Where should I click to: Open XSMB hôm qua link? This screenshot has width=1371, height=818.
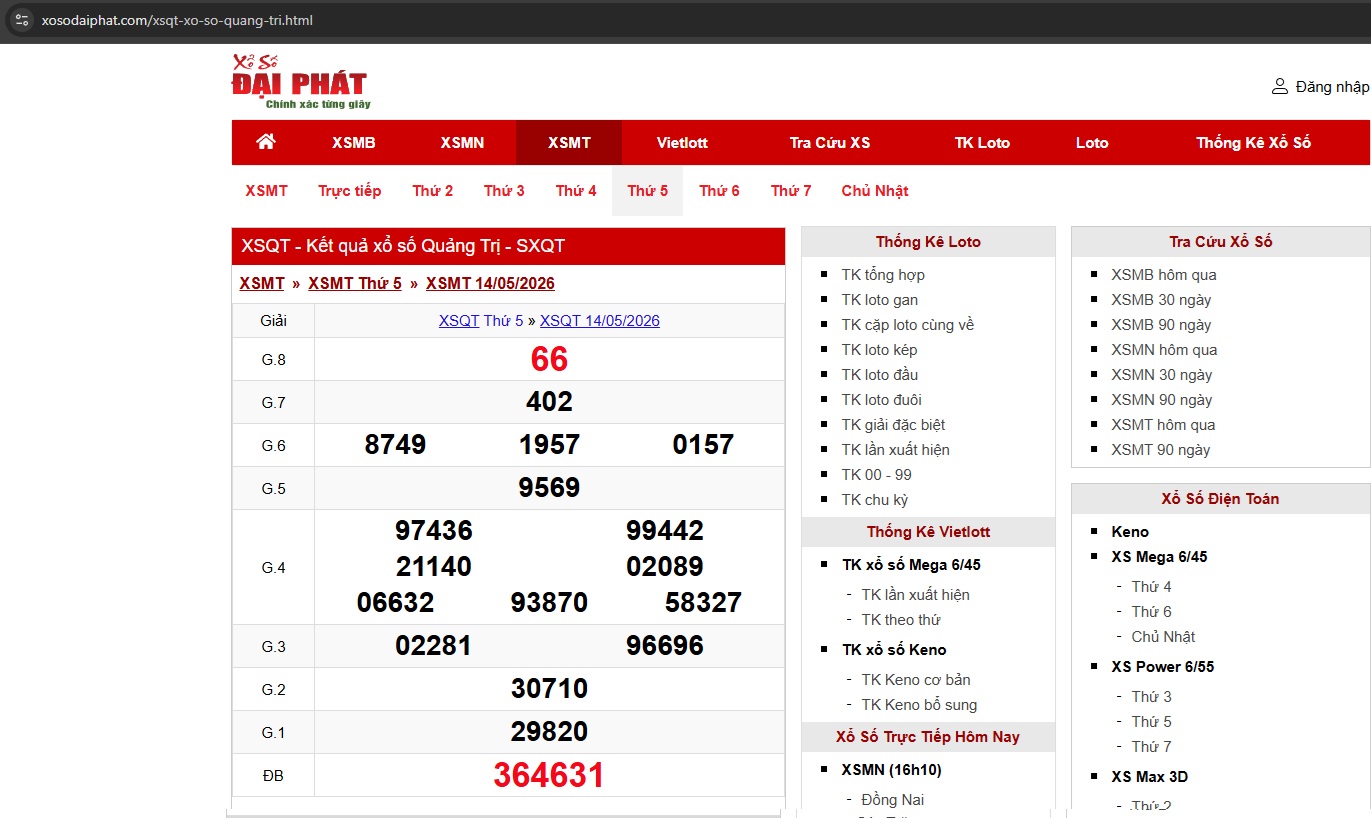[1164, 275]
